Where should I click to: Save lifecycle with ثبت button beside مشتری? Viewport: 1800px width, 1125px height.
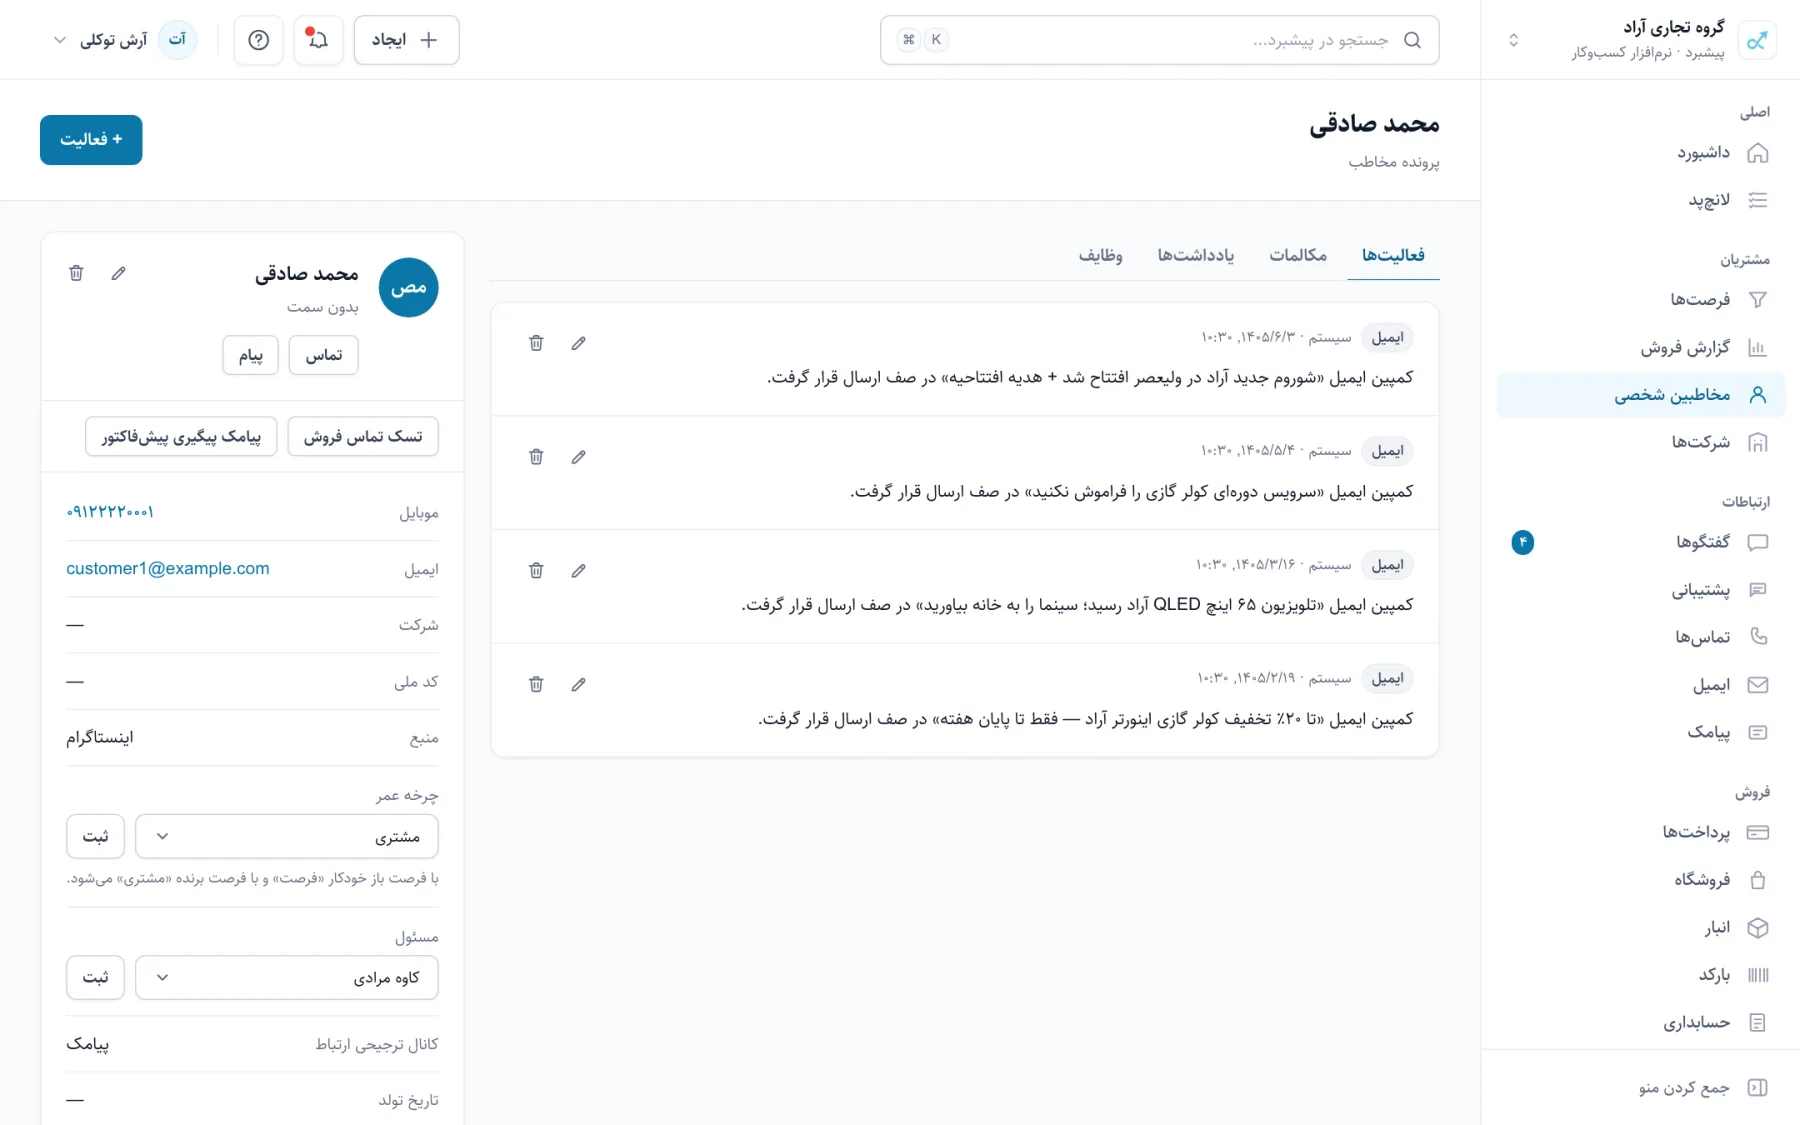click(95, 836)
